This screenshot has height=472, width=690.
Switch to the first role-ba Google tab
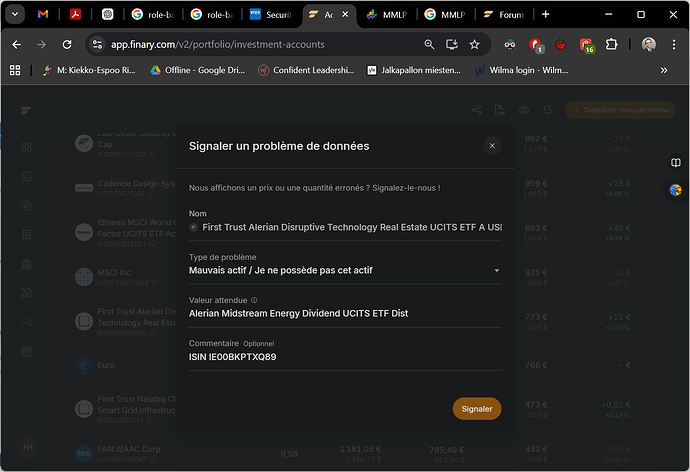coord(153,15)
